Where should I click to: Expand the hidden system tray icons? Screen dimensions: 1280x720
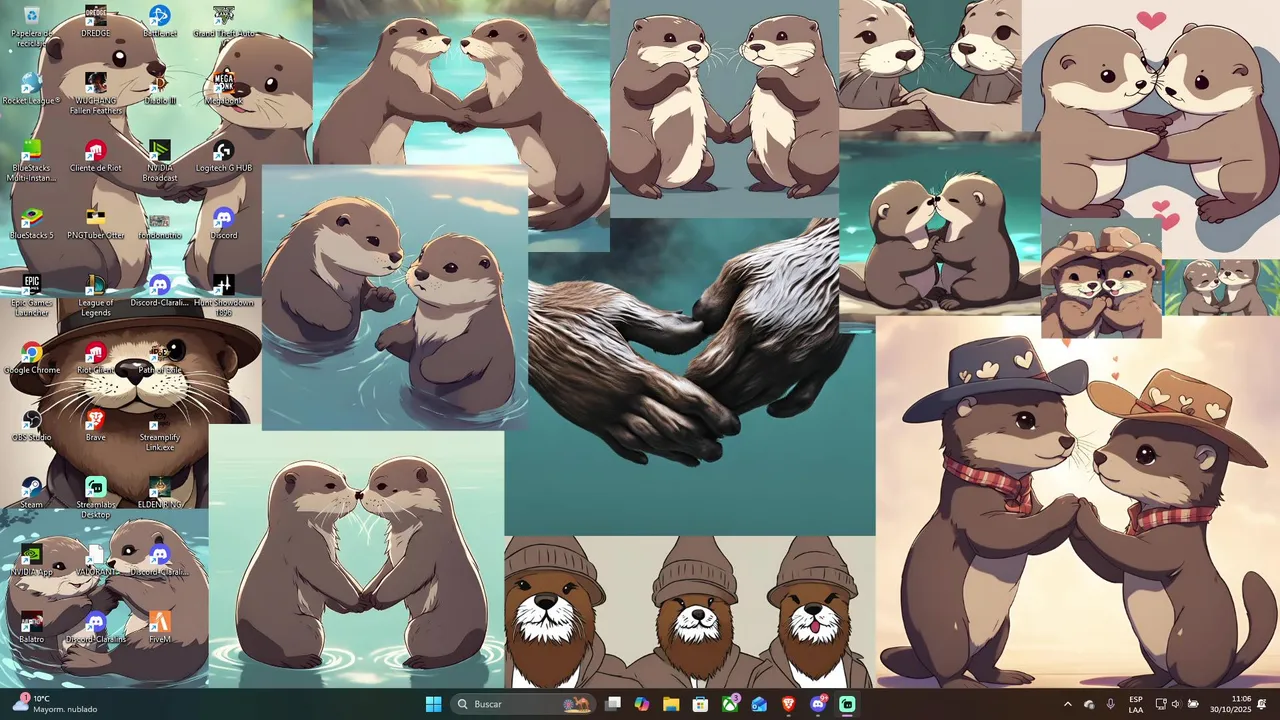(x=1067, y=704)
